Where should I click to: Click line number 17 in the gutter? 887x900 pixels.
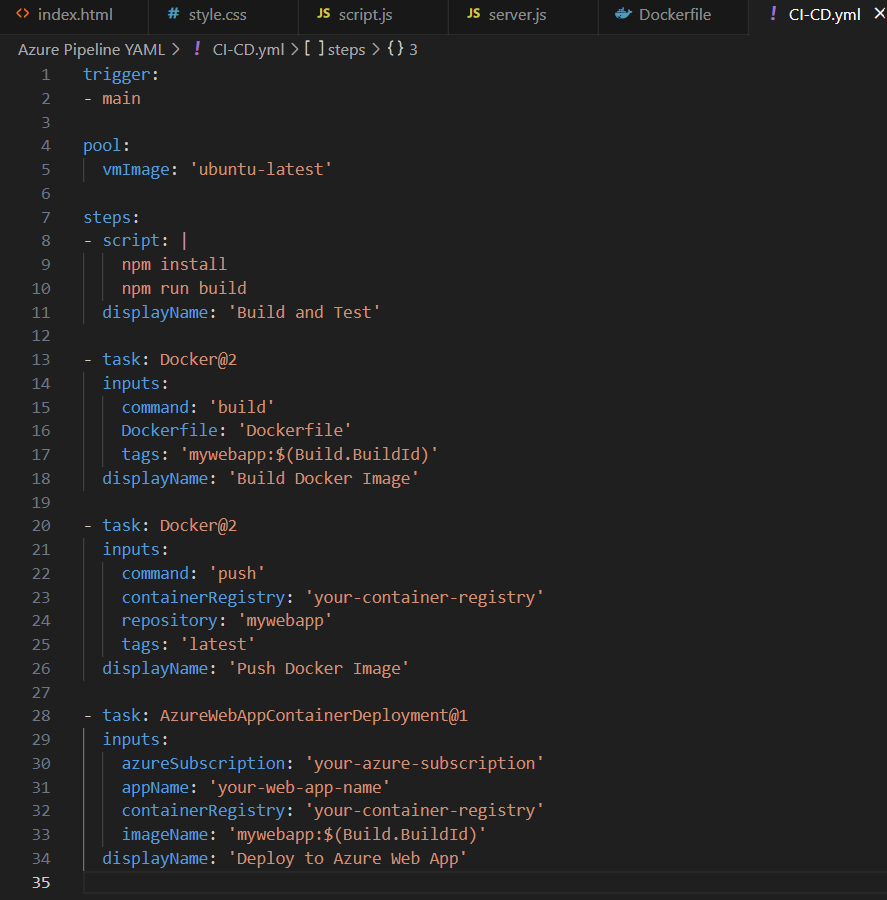click(x=41, y=454)
